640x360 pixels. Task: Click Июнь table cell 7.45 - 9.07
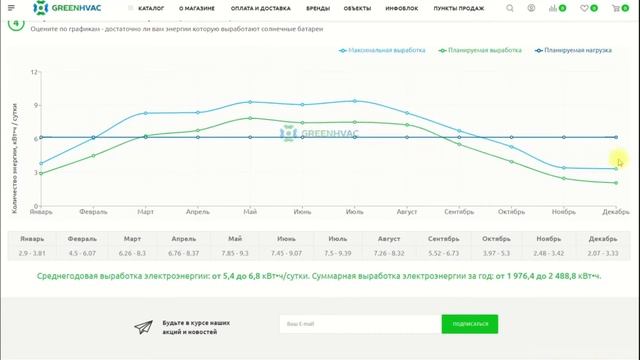286,253
